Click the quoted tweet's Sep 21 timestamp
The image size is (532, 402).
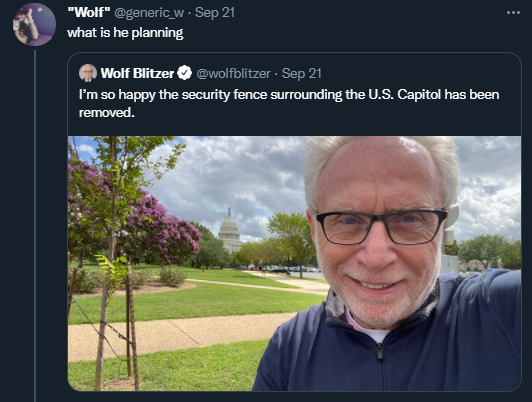click(x=301, y=74)
